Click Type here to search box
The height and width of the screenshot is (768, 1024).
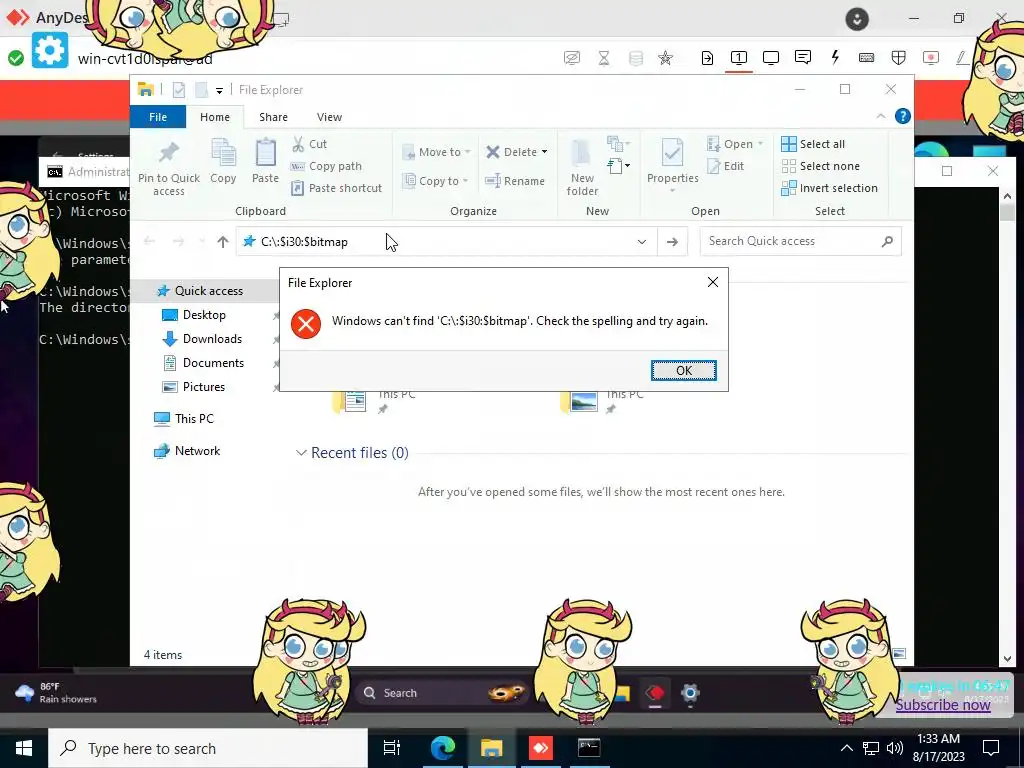point(208,748)
